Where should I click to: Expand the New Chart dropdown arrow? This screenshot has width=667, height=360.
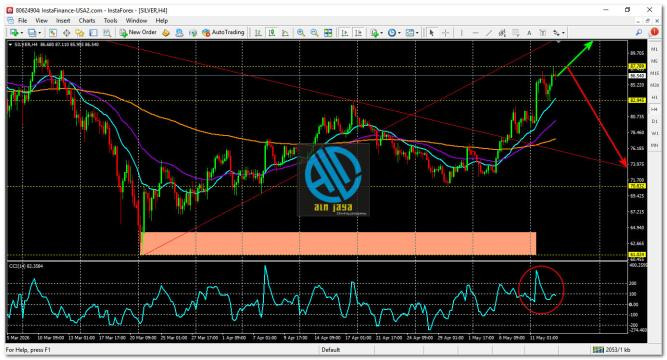[x=21, y=33]
